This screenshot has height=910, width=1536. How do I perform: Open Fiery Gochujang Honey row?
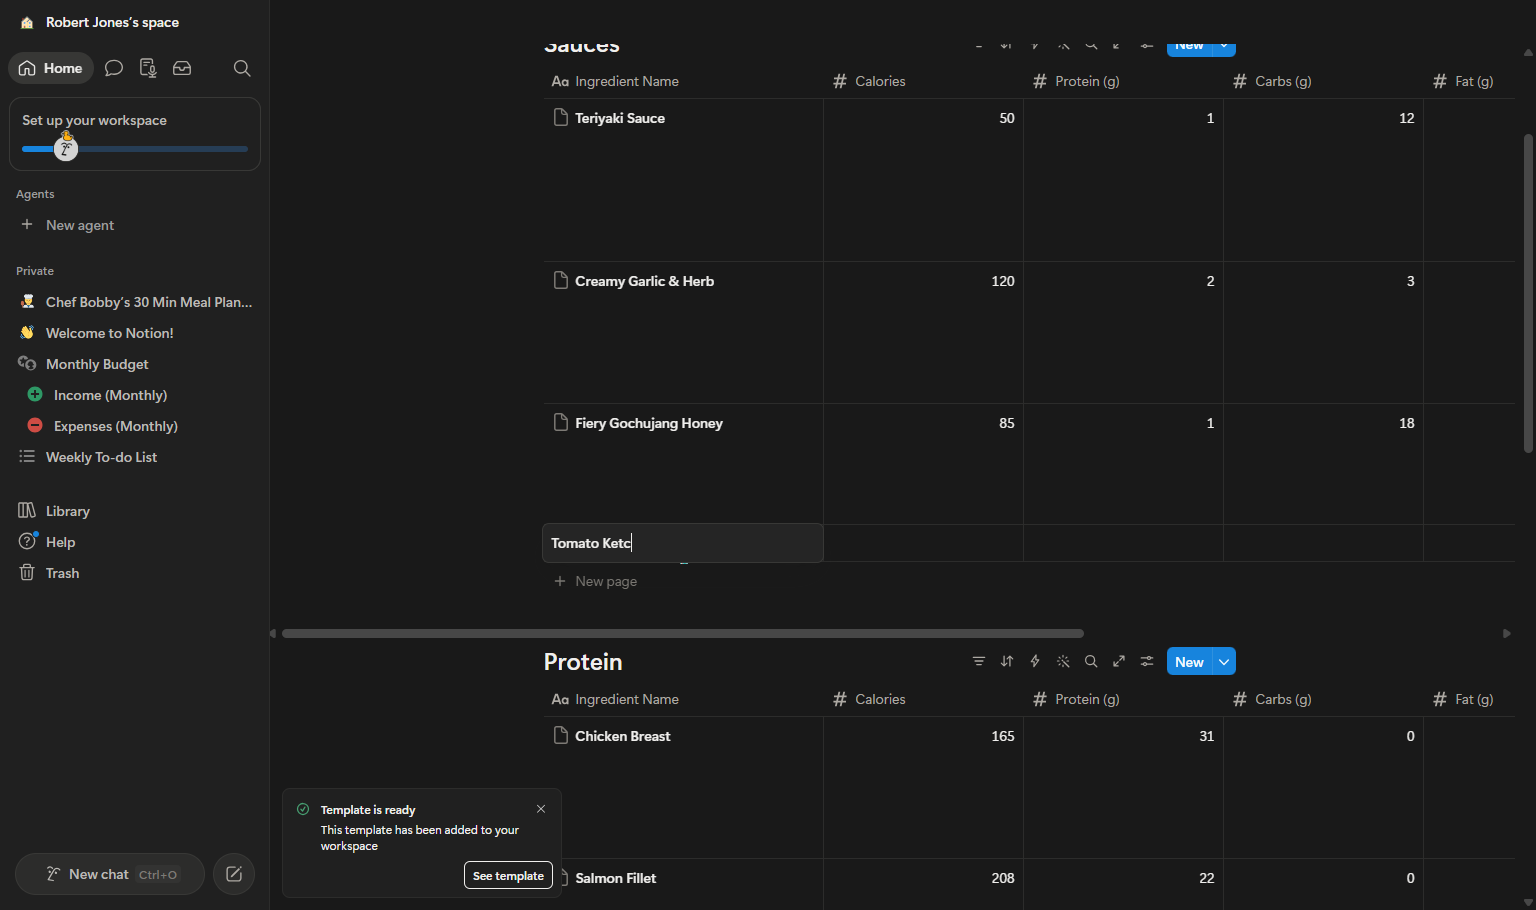[x=648, y=423]
